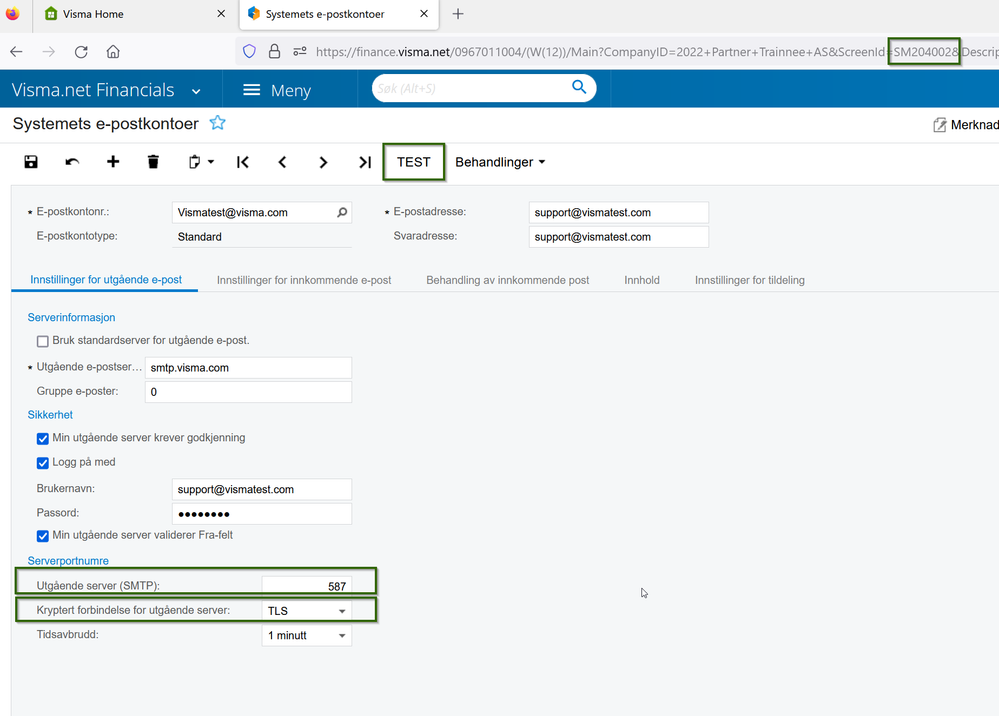The width and height of the screenshot is (999, 716).
Task: Click the E-postadresse input field
Action: tap(619, 212)
